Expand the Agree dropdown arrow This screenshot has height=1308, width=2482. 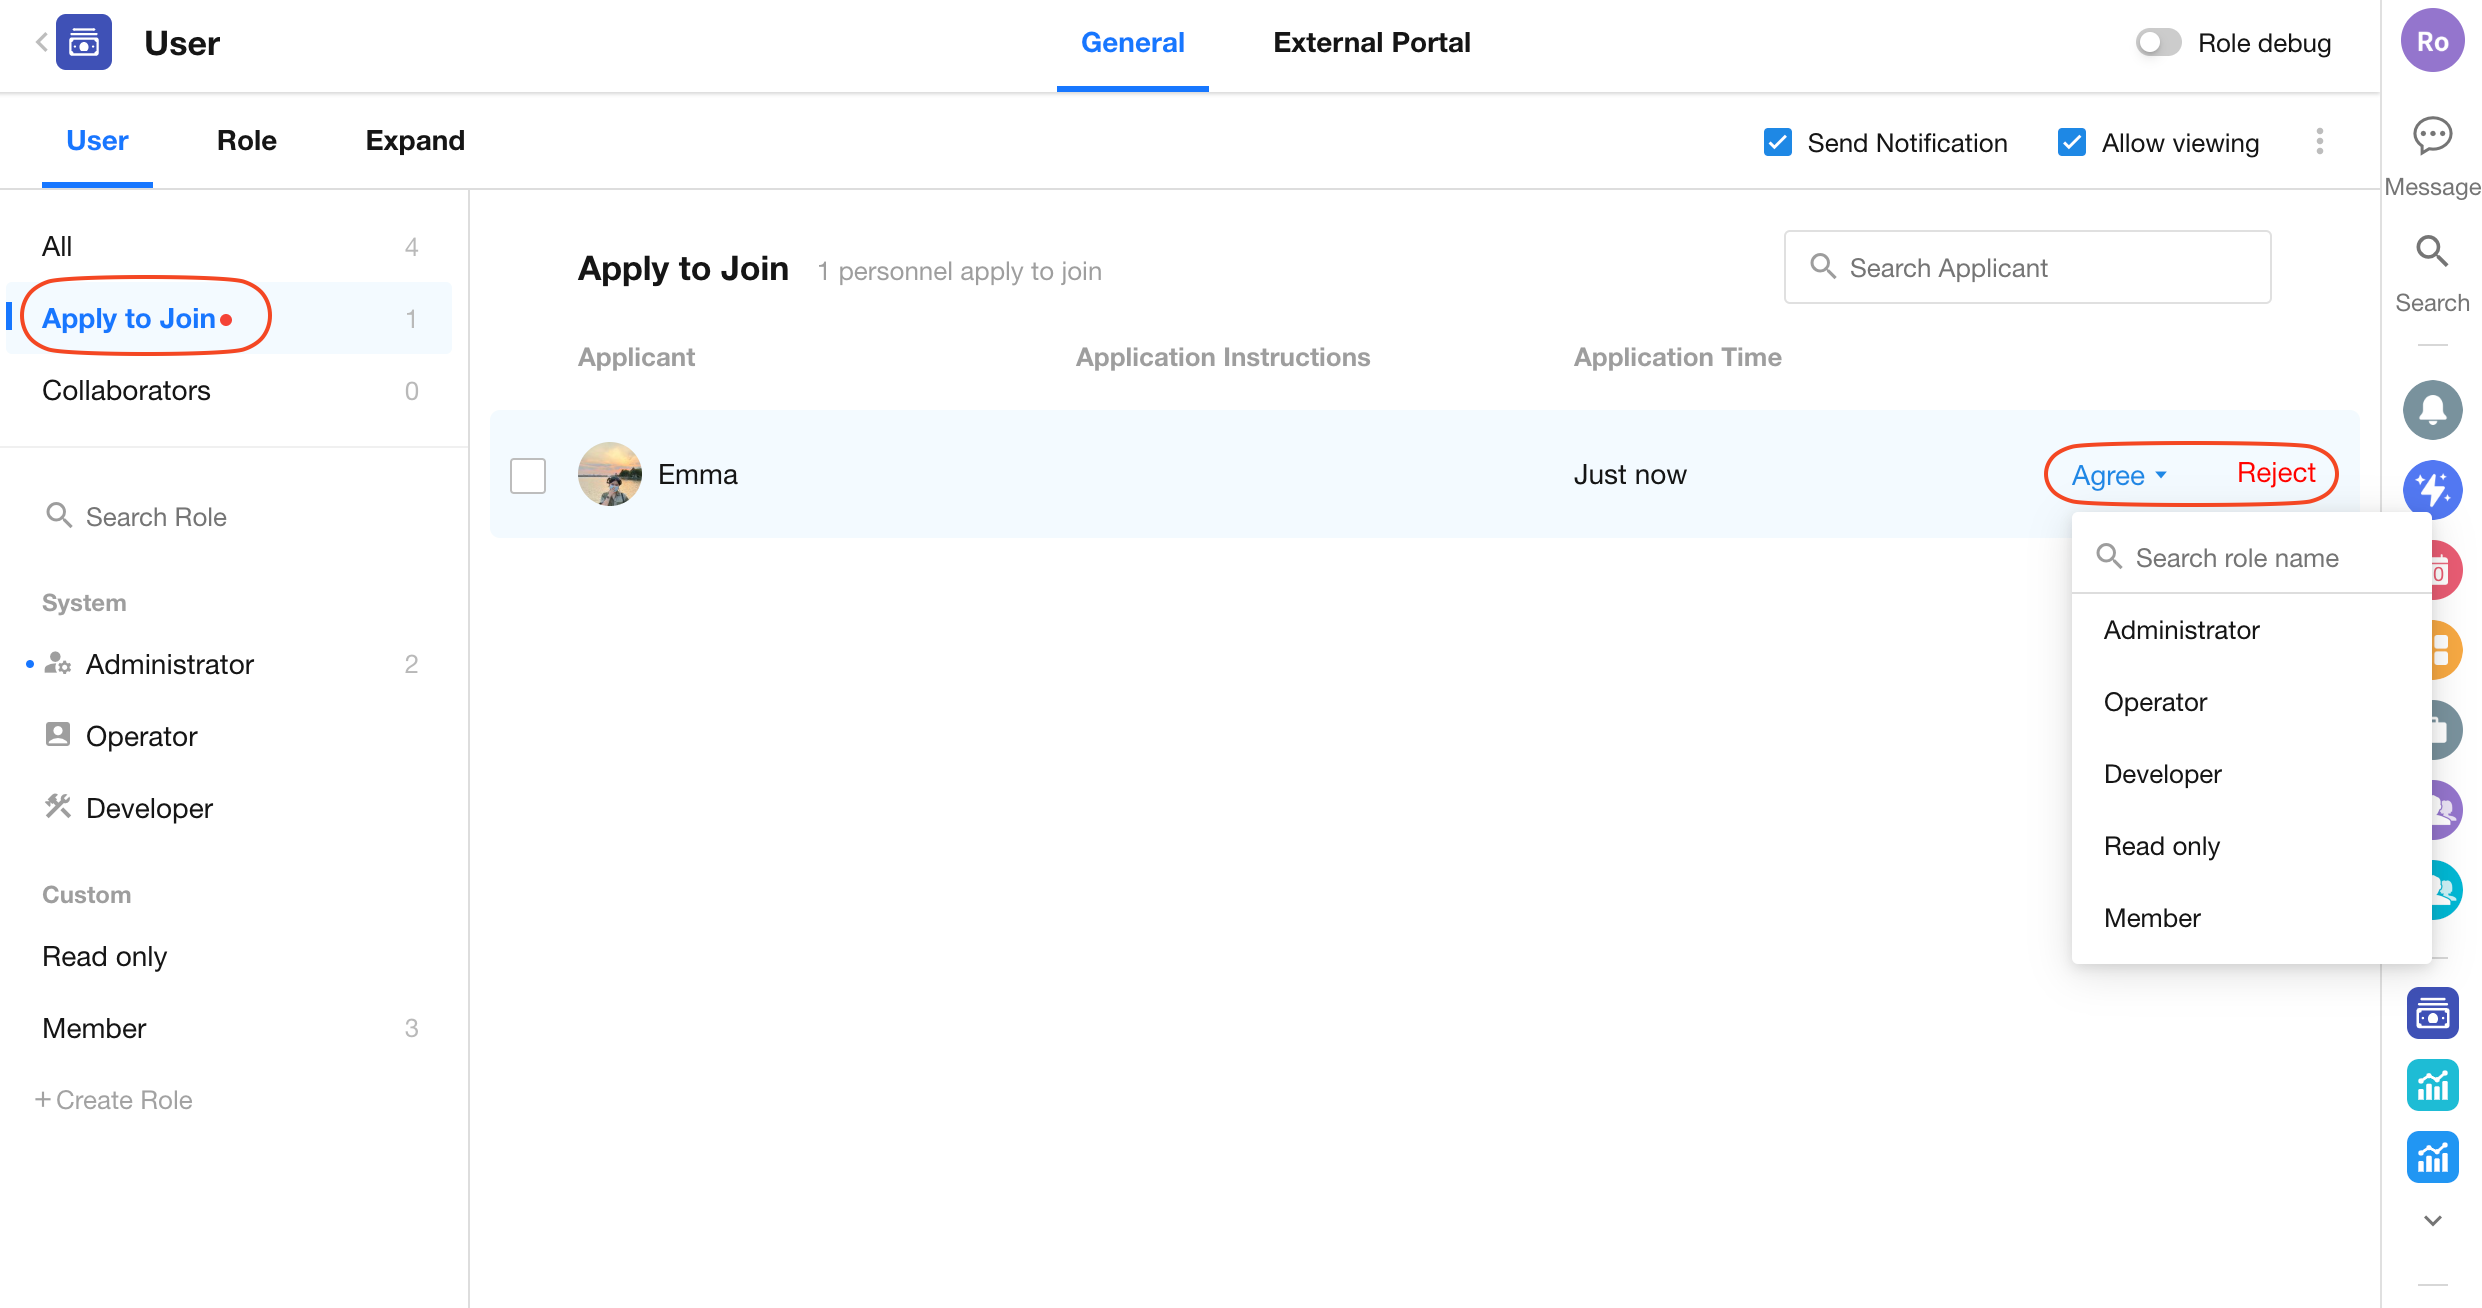point(2161,475)
